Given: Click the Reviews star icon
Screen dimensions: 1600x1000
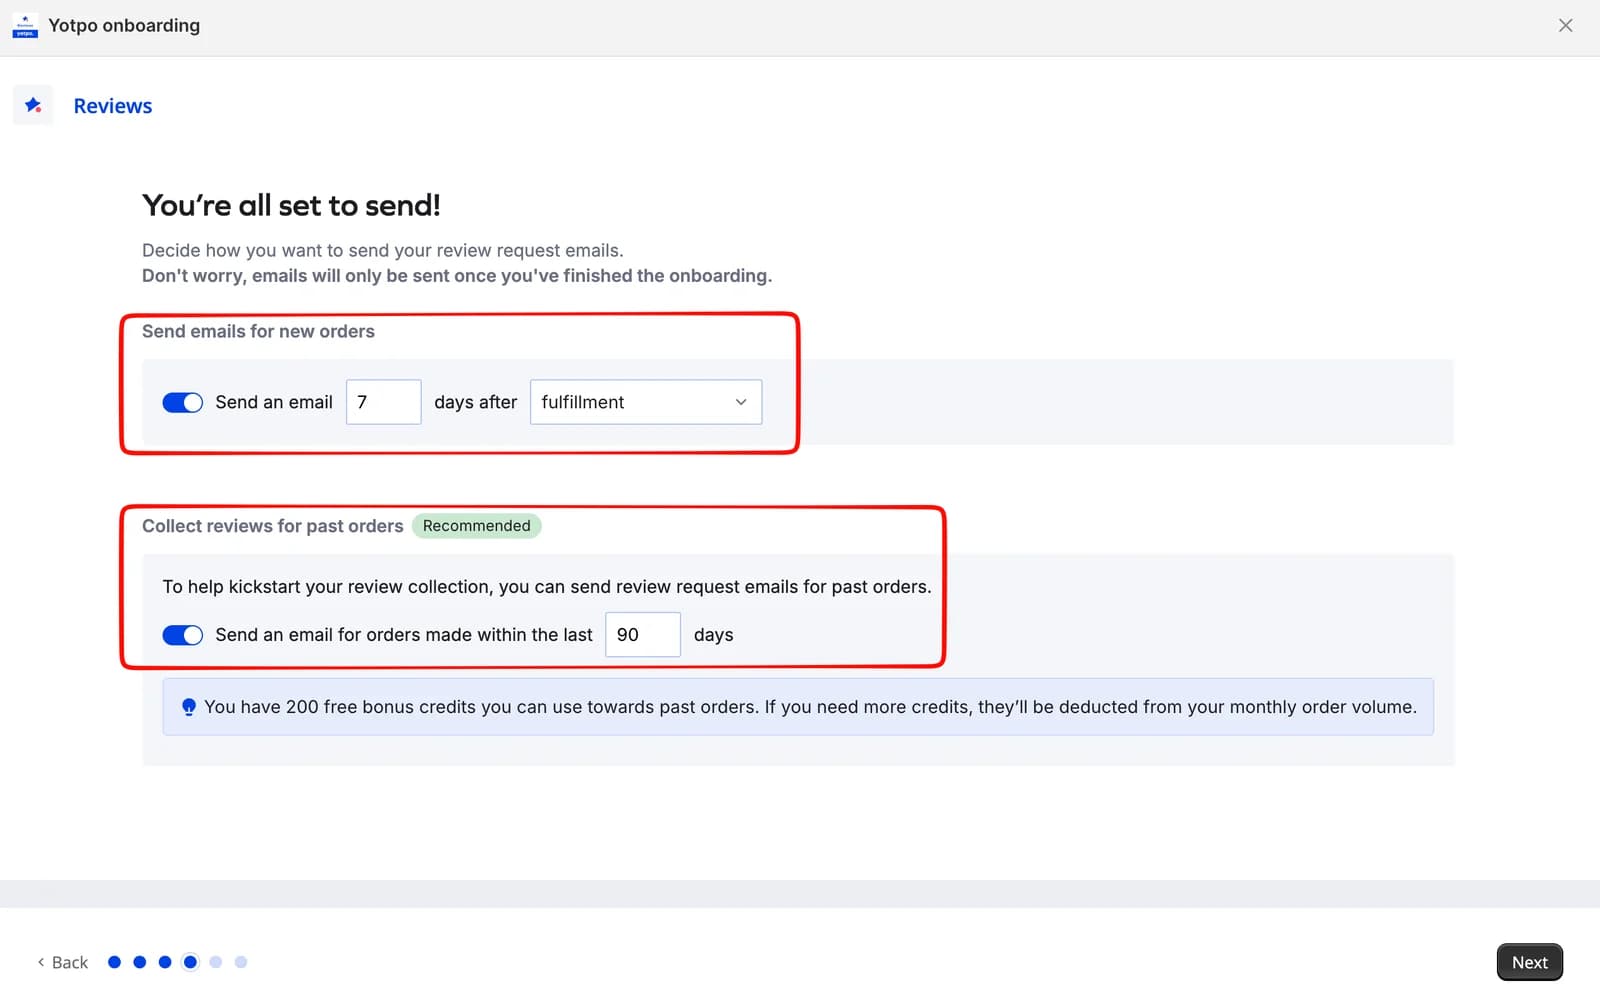Looking at the screenshot, I should click(x=33, y=105).
